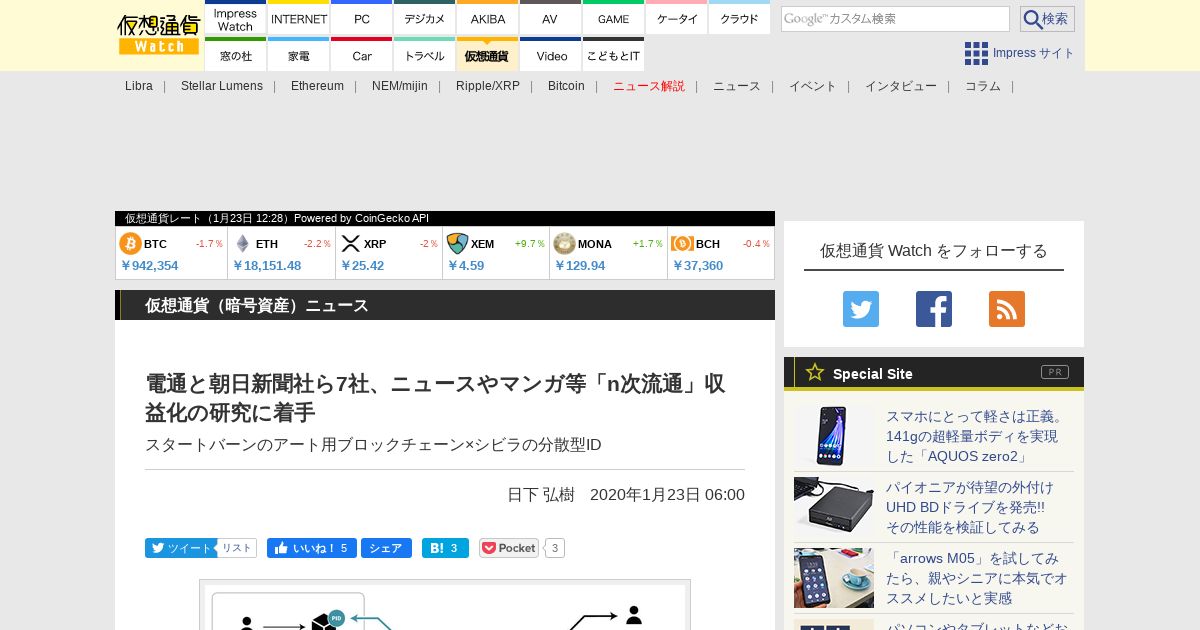This screenshot has height=630, width=1200.
Task: Bookmark with Hatena B! button
Action: pos(445,548)
